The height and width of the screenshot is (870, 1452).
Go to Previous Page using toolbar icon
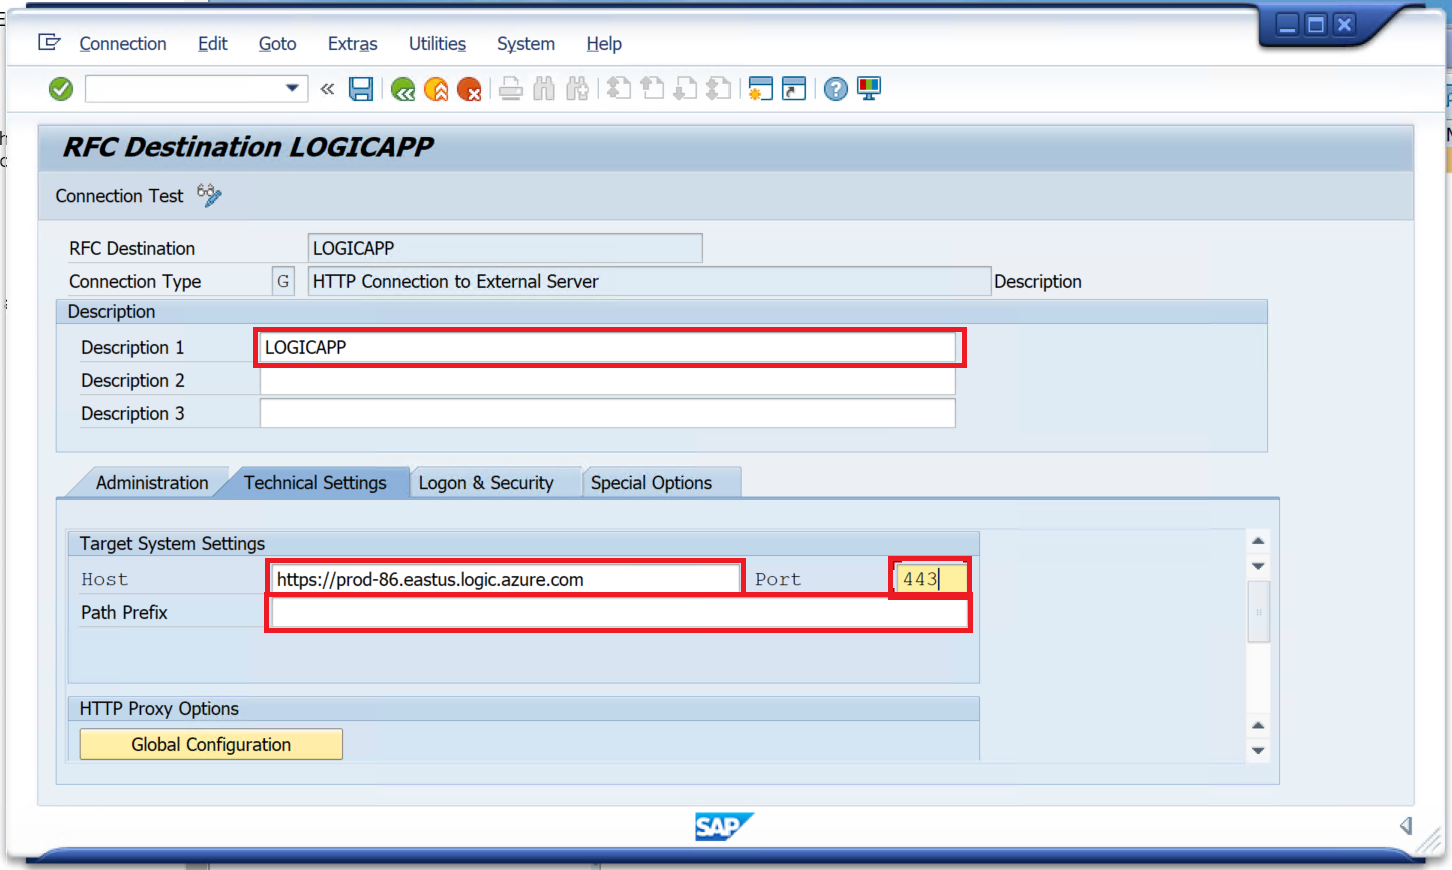pyautogui.click(x=652, y=89)
